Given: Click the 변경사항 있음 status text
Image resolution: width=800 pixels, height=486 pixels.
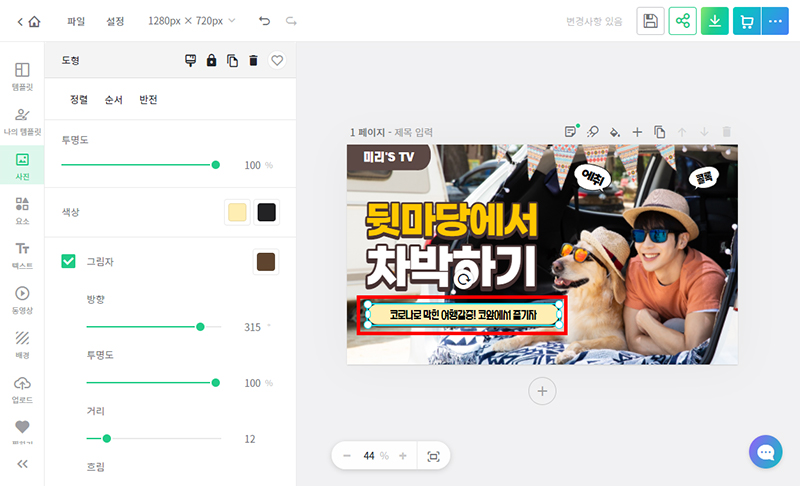Looking at the screenshot, I should [x=594, y=21].
